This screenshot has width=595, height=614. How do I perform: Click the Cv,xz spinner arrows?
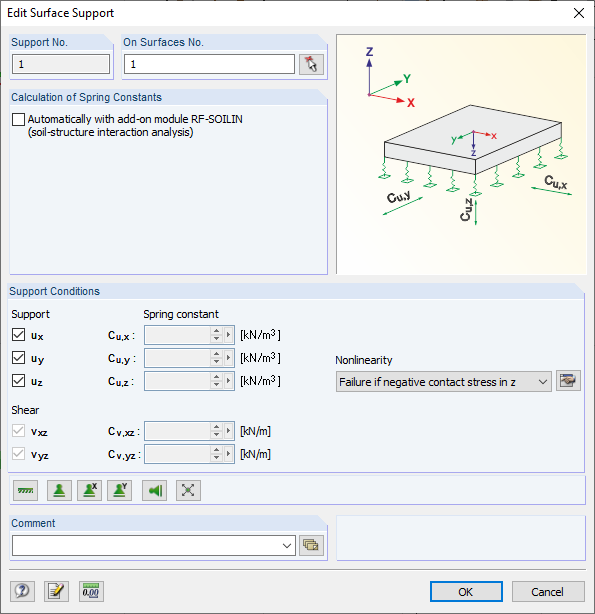[216, 431]
